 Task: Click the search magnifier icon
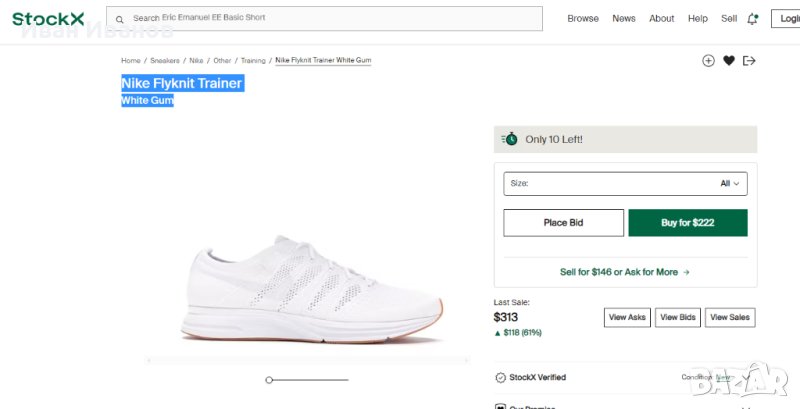tap(120, 19)
